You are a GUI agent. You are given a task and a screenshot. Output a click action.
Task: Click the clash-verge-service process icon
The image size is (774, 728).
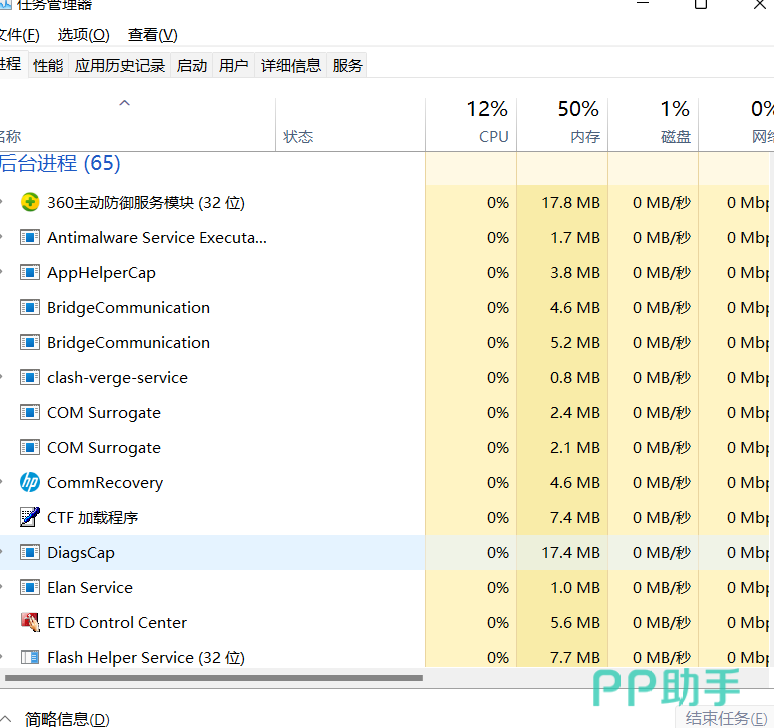[x=30, y=378]
